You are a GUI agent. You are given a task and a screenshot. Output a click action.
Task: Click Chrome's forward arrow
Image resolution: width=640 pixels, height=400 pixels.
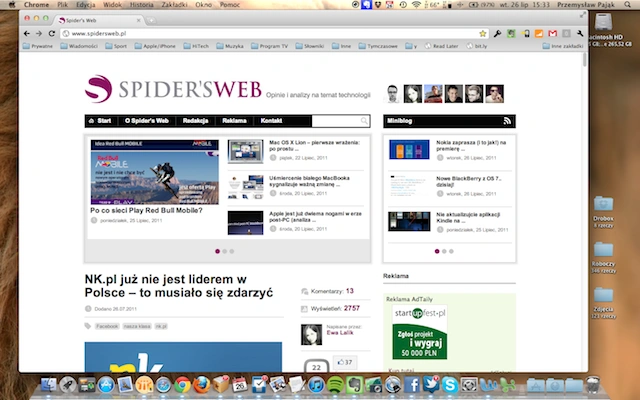[x=39, y=33]
